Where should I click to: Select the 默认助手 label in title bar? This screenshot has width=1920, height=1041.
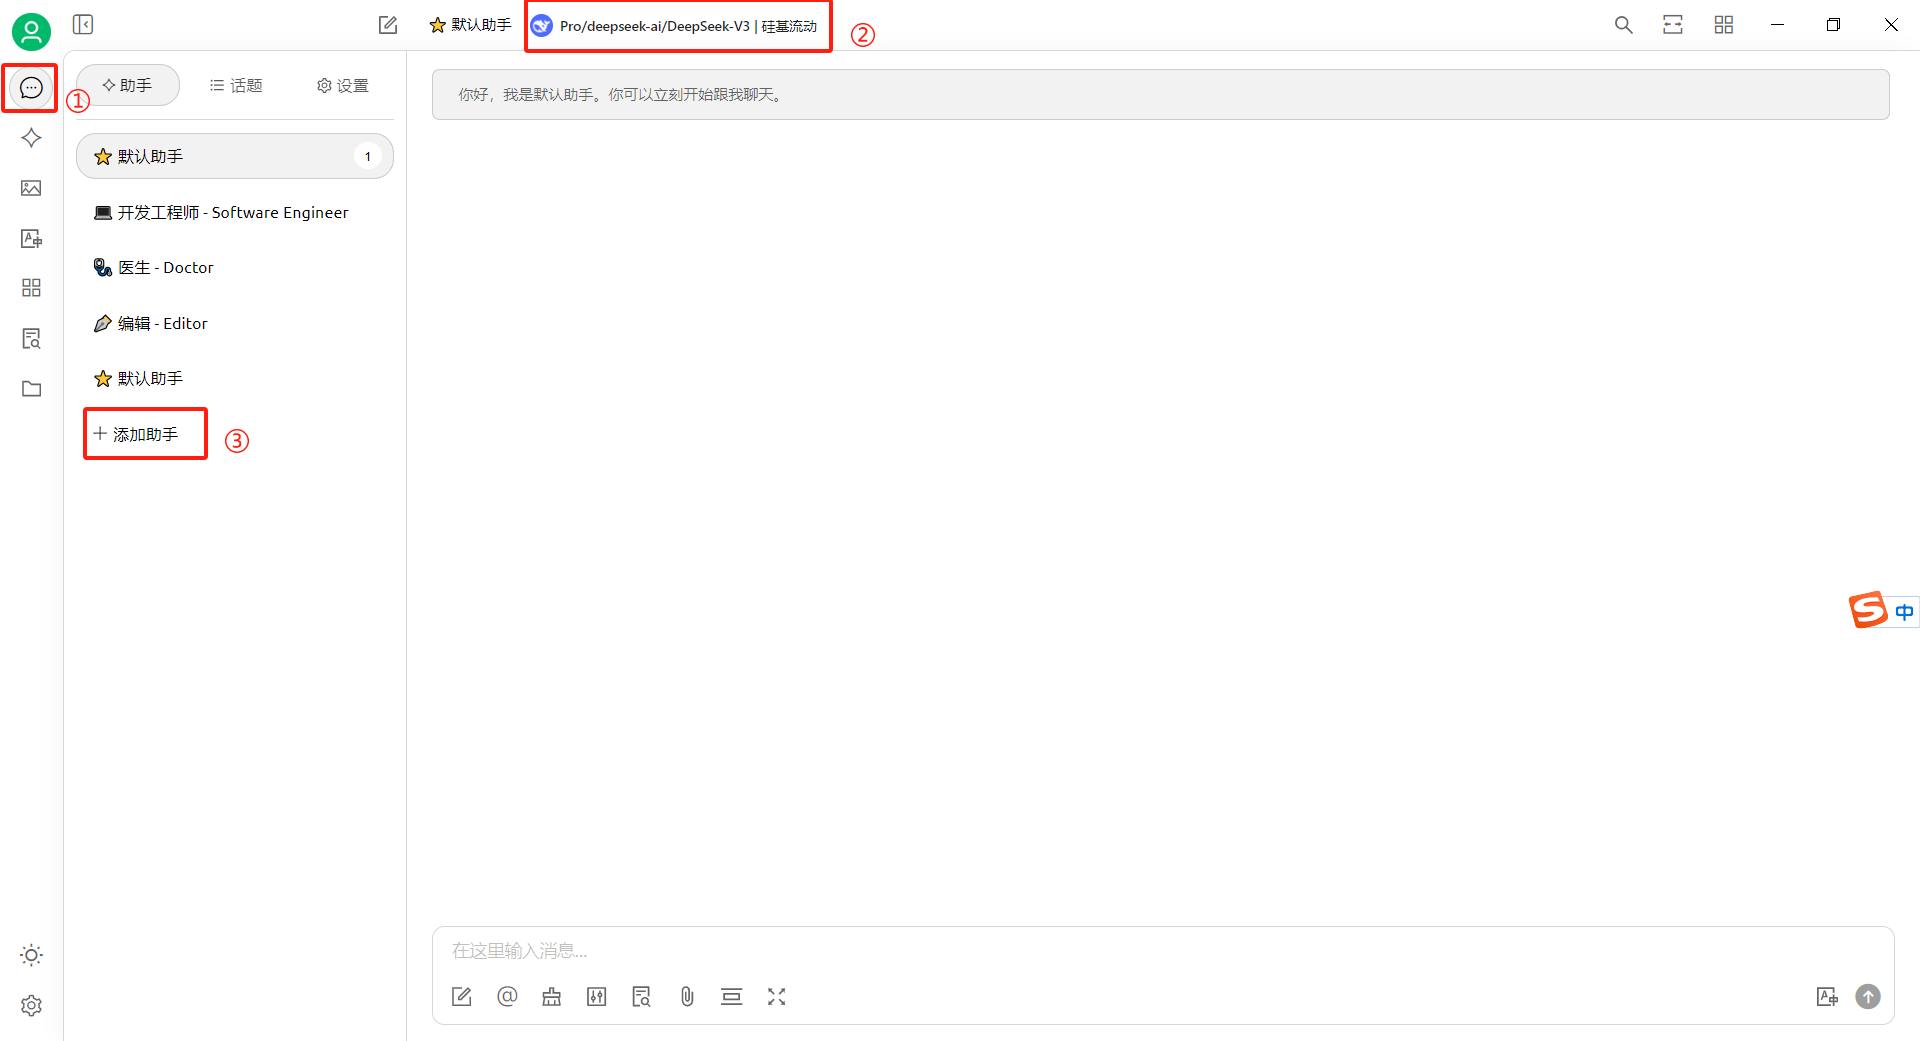(x=470, y=25)
